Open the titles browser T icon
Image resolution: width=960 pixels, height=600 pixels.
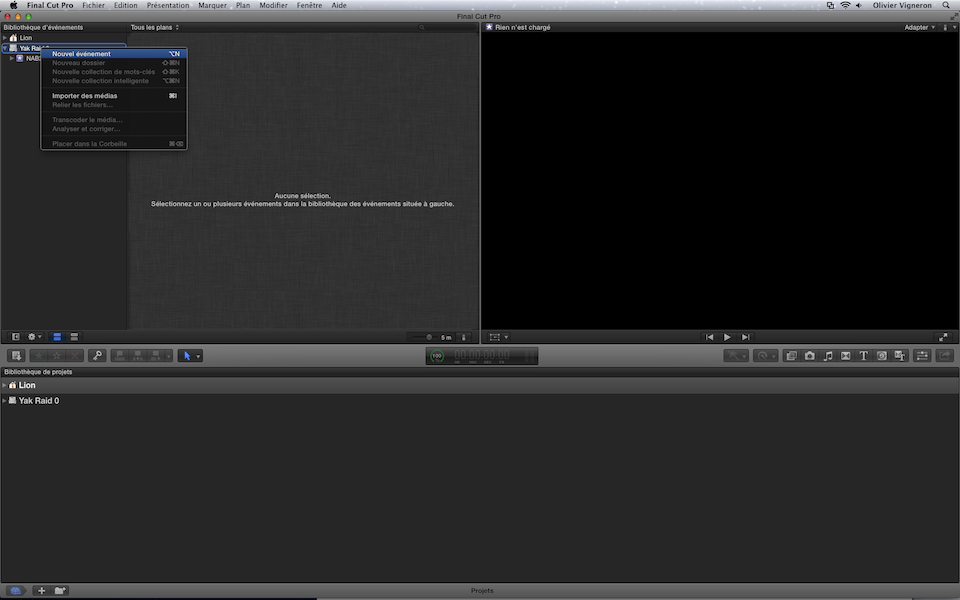[x=863, y=356]
